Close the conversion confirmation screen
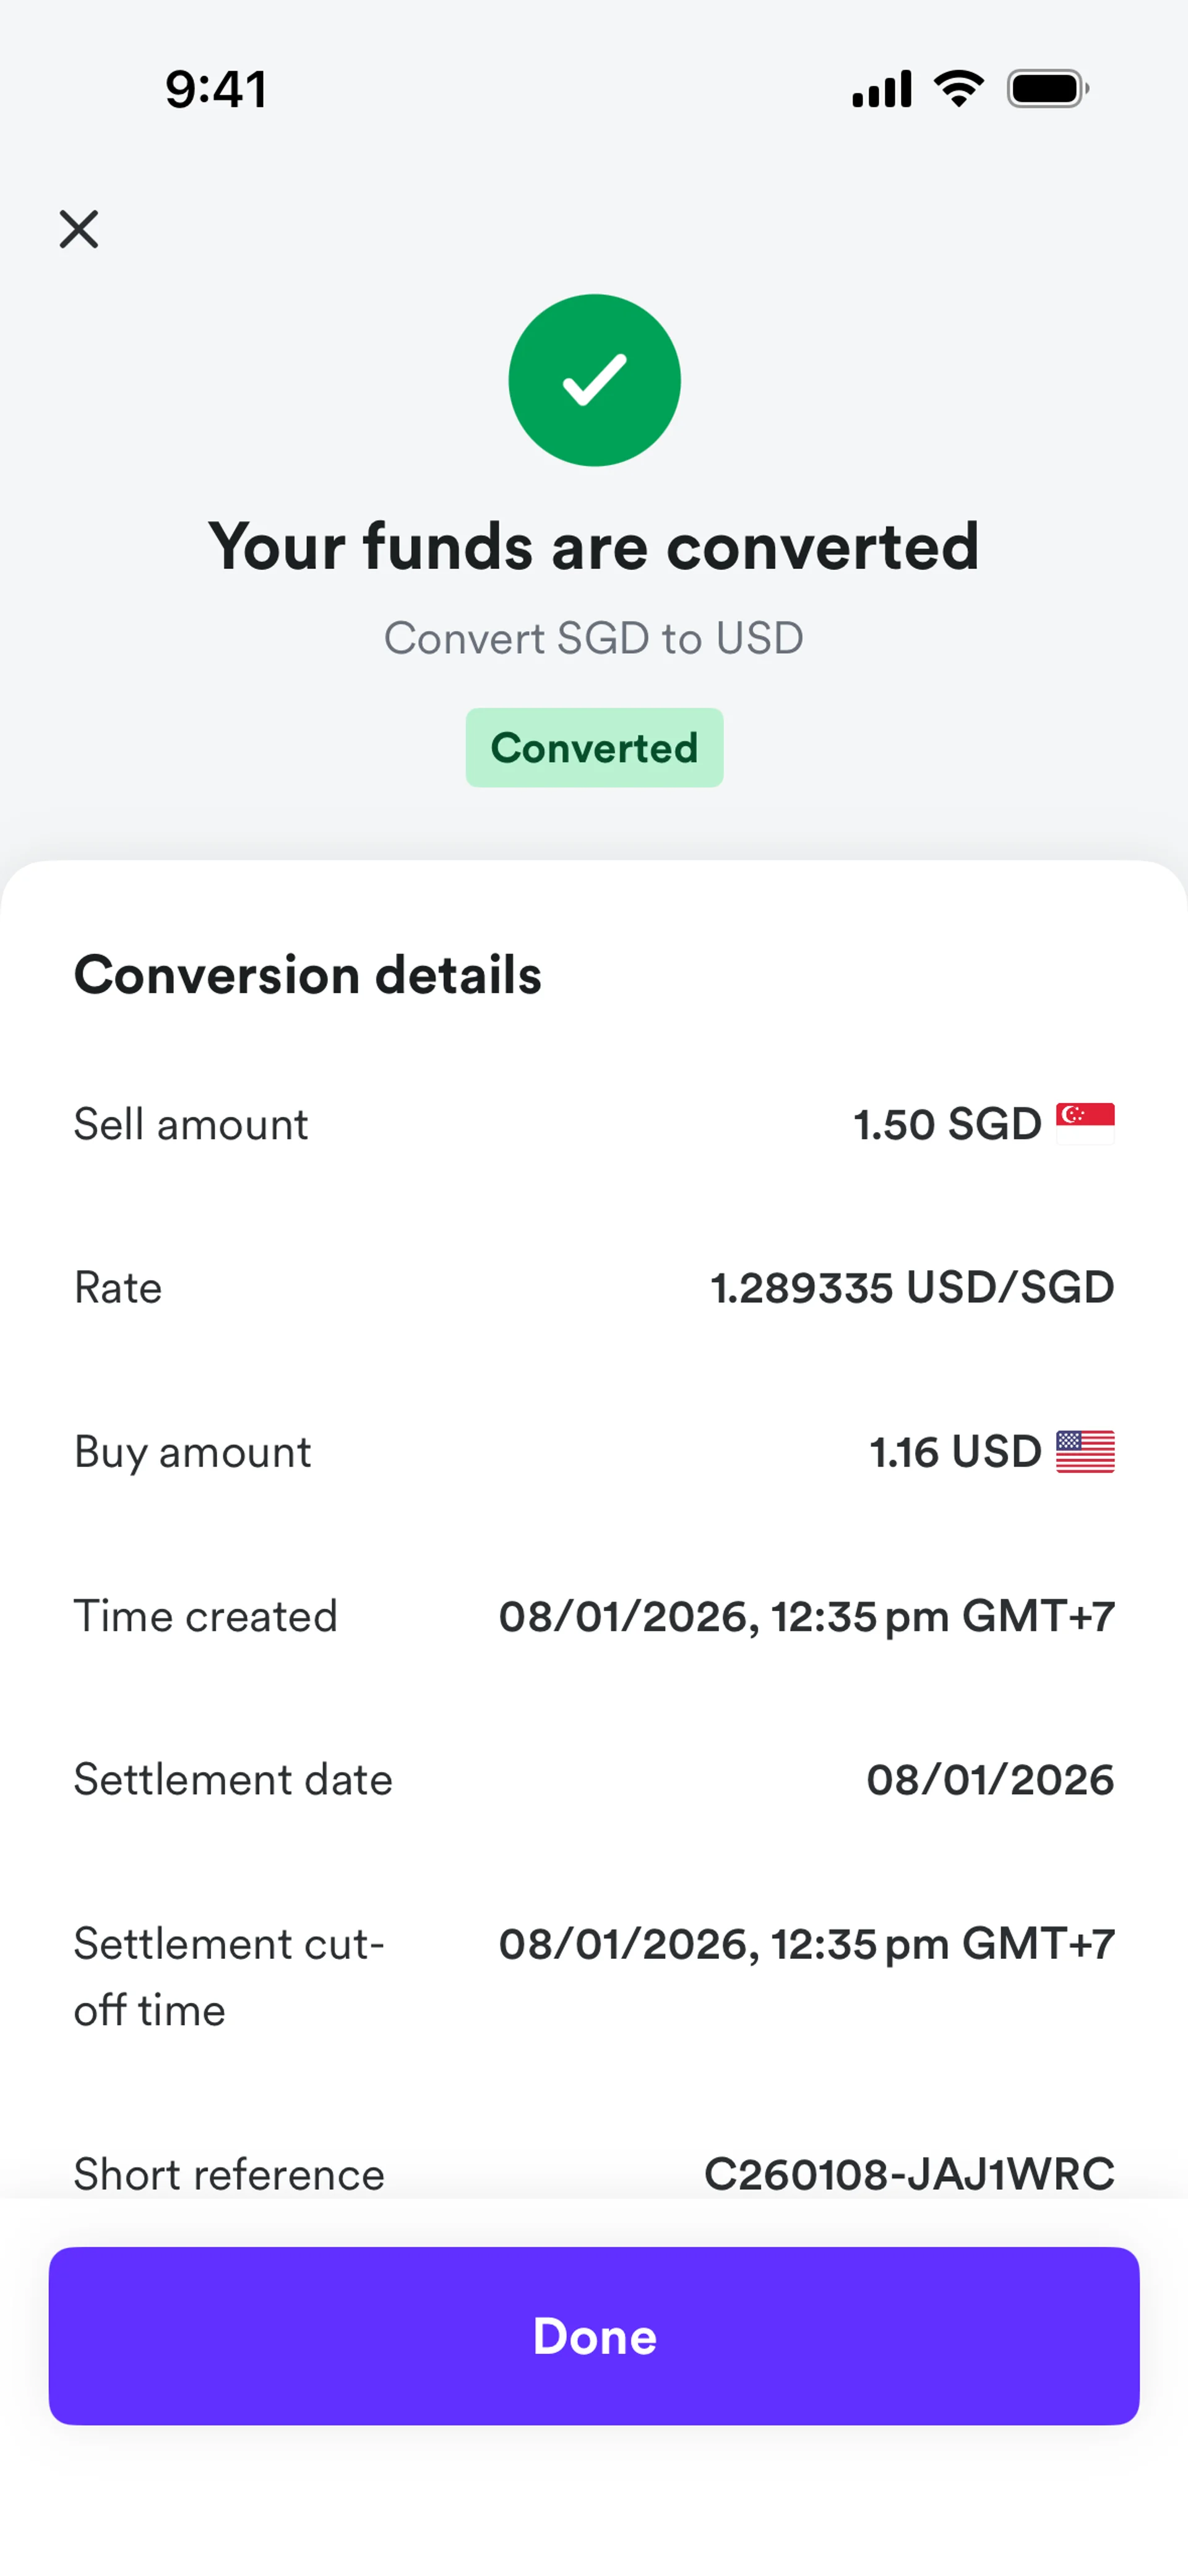 point(79,229)
